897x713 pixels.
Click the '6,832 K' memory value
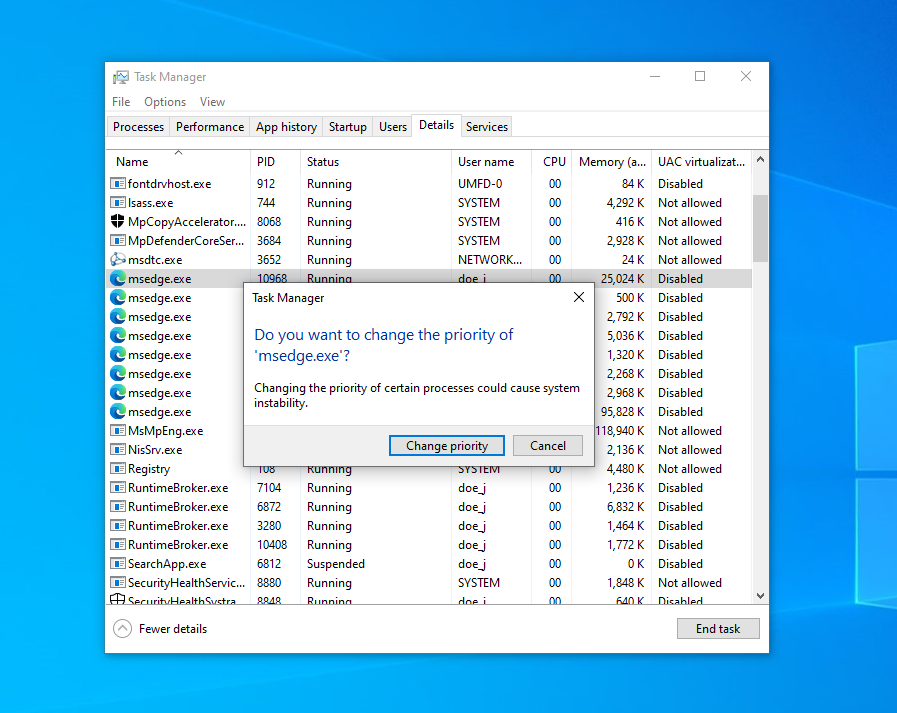tap(625, 507)
